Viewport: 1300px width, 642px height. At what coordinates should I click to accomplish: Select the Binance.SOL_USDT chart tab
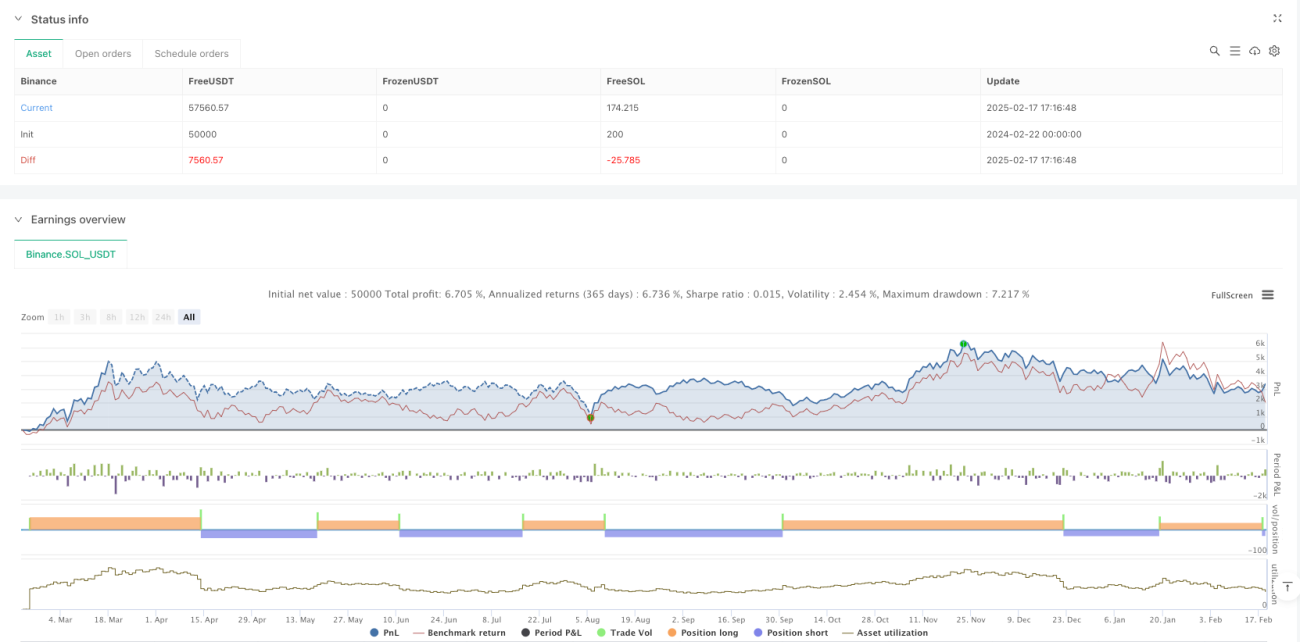(71, 254)
